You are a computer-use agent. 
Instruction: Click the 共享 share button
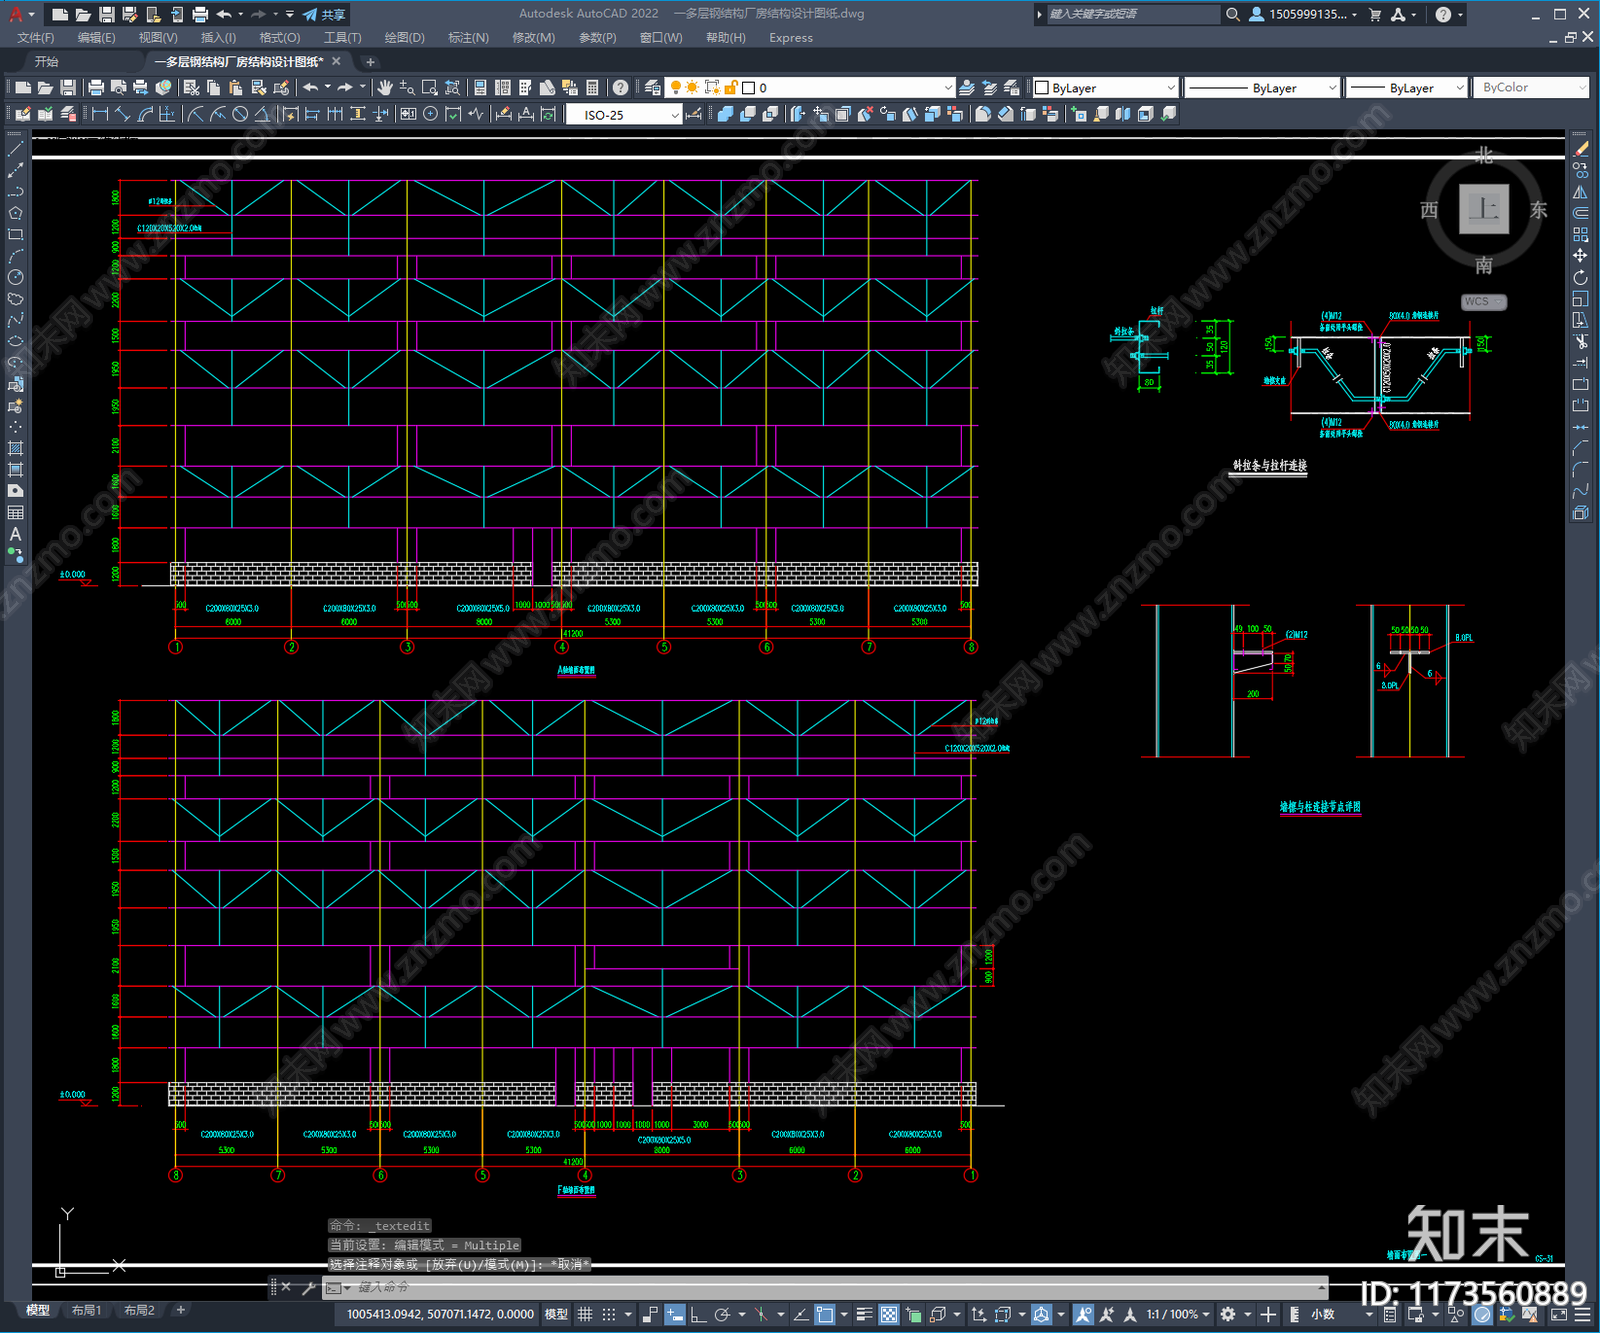click(x=325, y=14)
